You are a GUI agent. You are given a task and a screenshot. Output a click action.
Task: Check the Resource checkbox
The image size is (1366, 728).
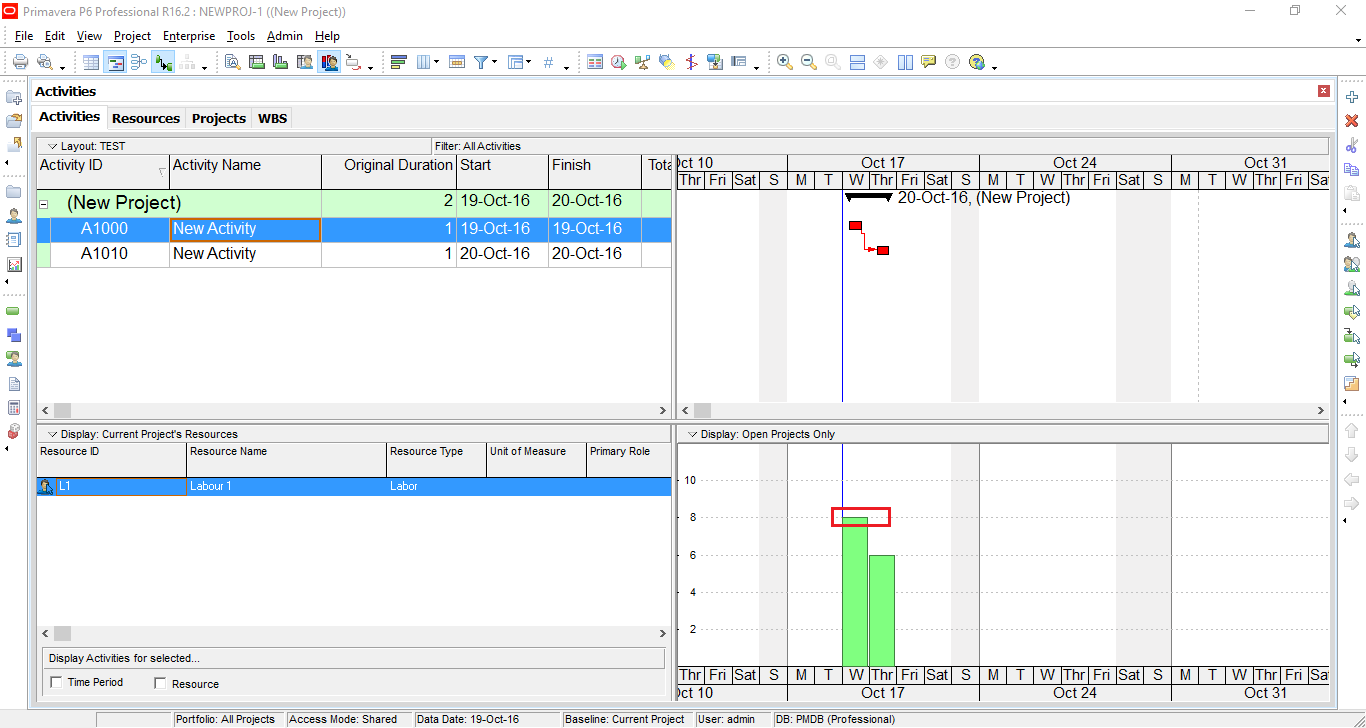(161, 684)
